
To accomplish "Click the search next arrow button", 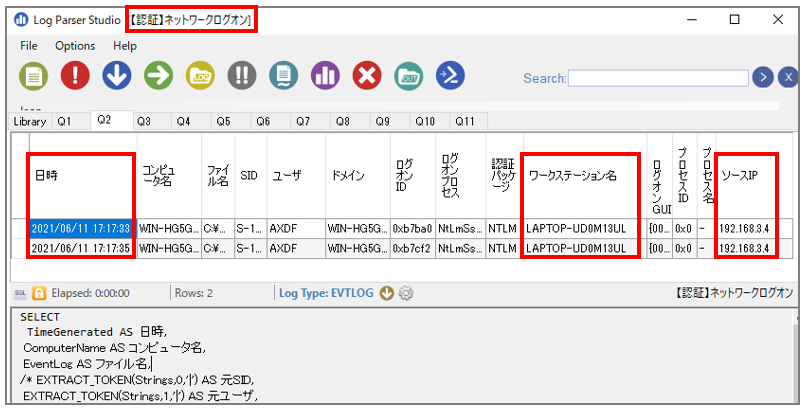I will (763, 78).
